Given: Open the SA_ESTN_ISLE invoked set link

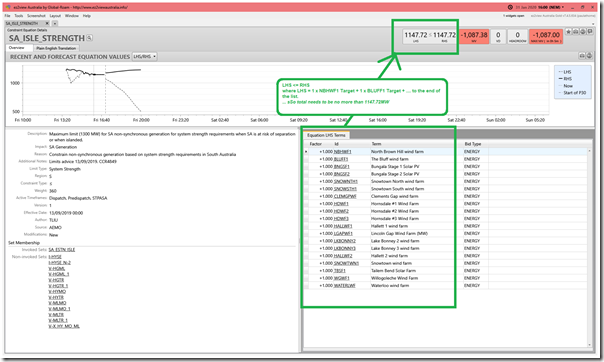Looking at the screenshot, I should tap(62, 250).
